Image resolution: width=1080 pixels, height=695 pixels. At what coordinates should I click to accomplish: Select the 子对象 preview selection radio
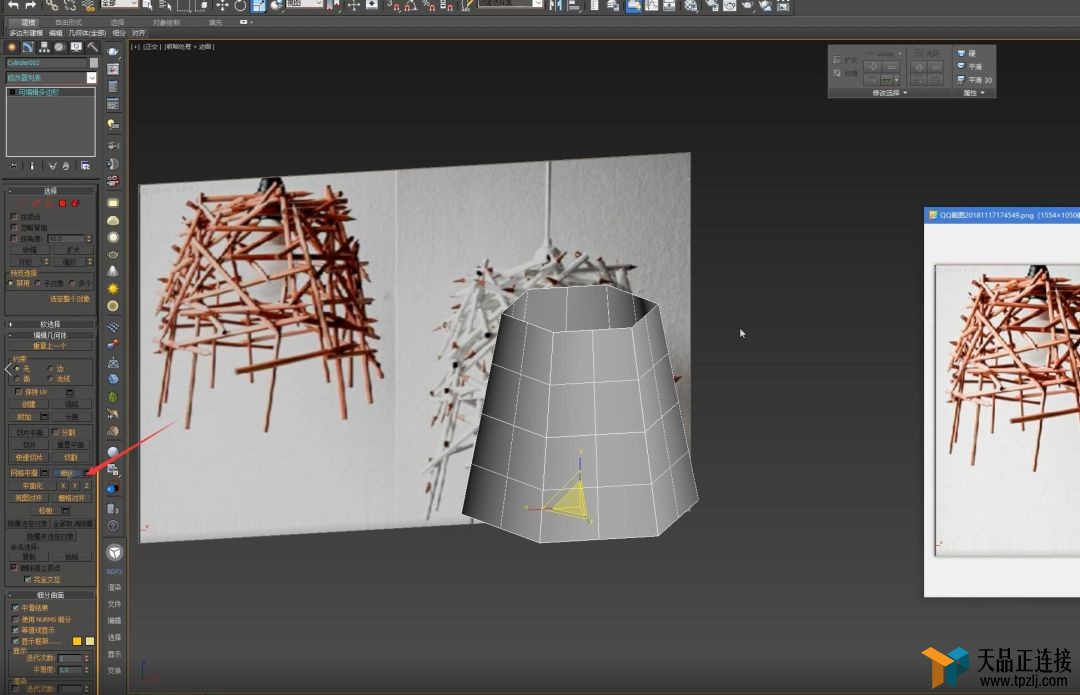(38, 283)
